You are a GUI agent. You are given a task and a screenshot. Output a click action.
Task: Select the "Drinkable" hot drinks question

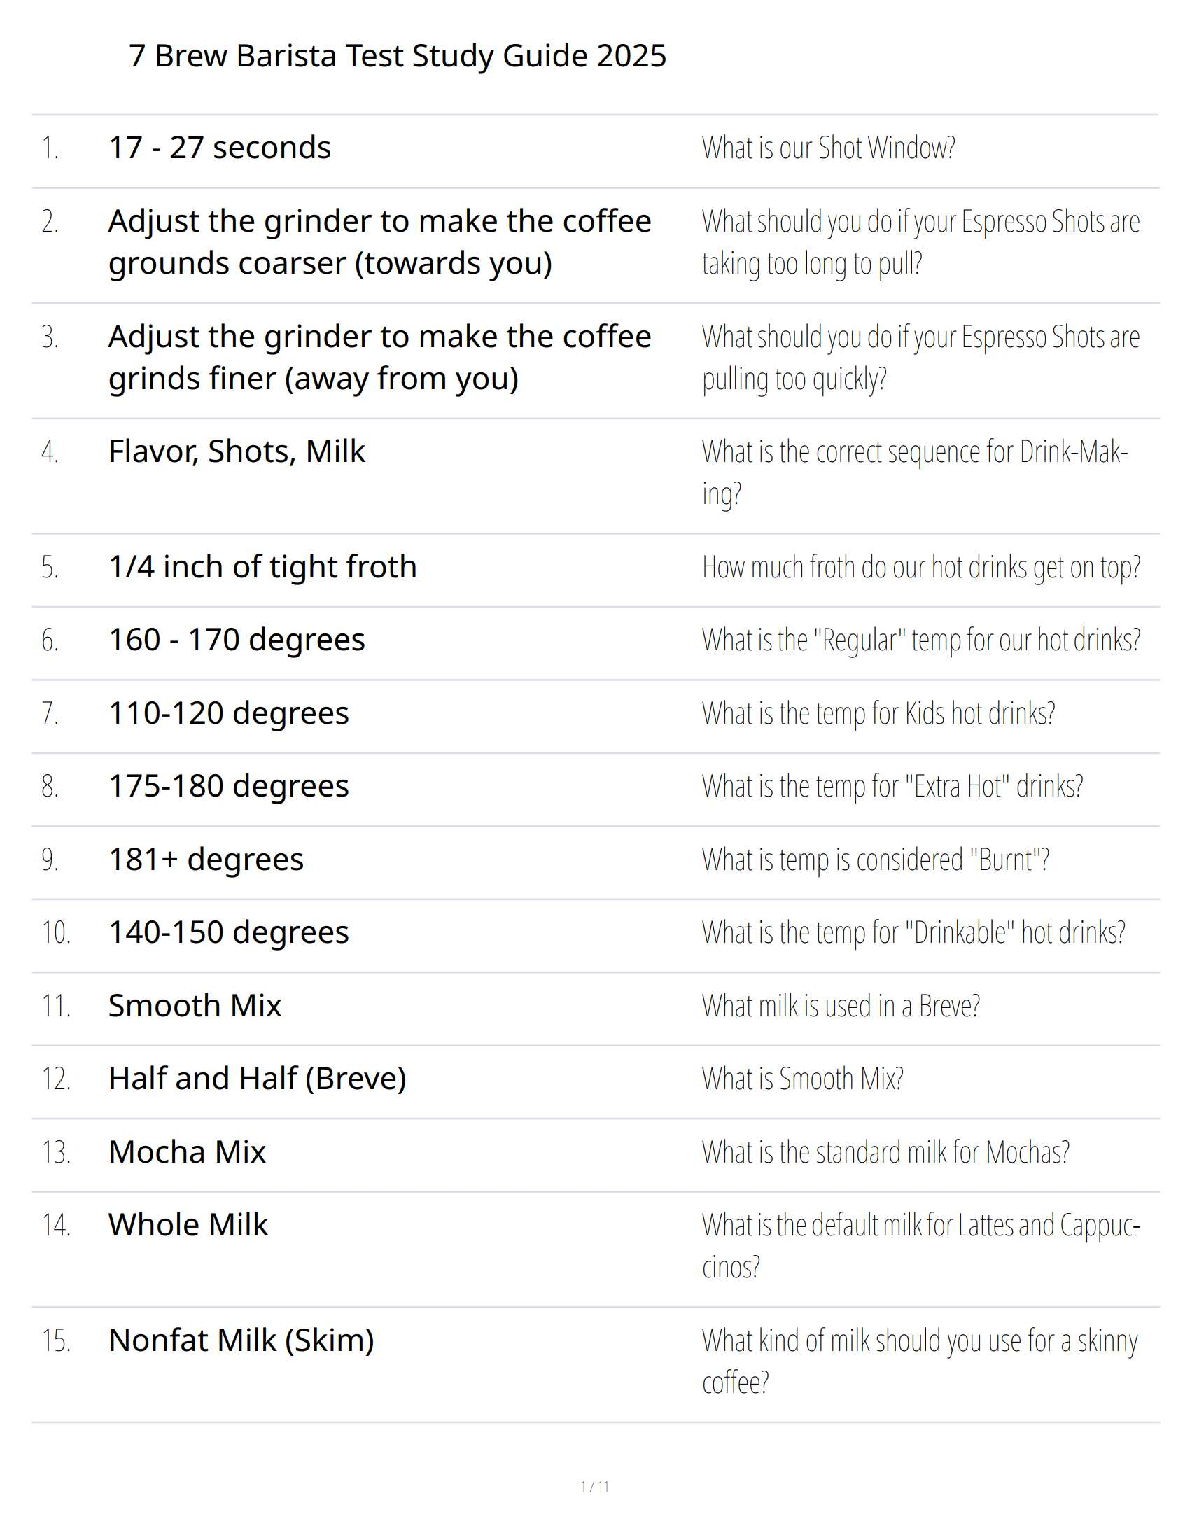(x=913, y=933)
